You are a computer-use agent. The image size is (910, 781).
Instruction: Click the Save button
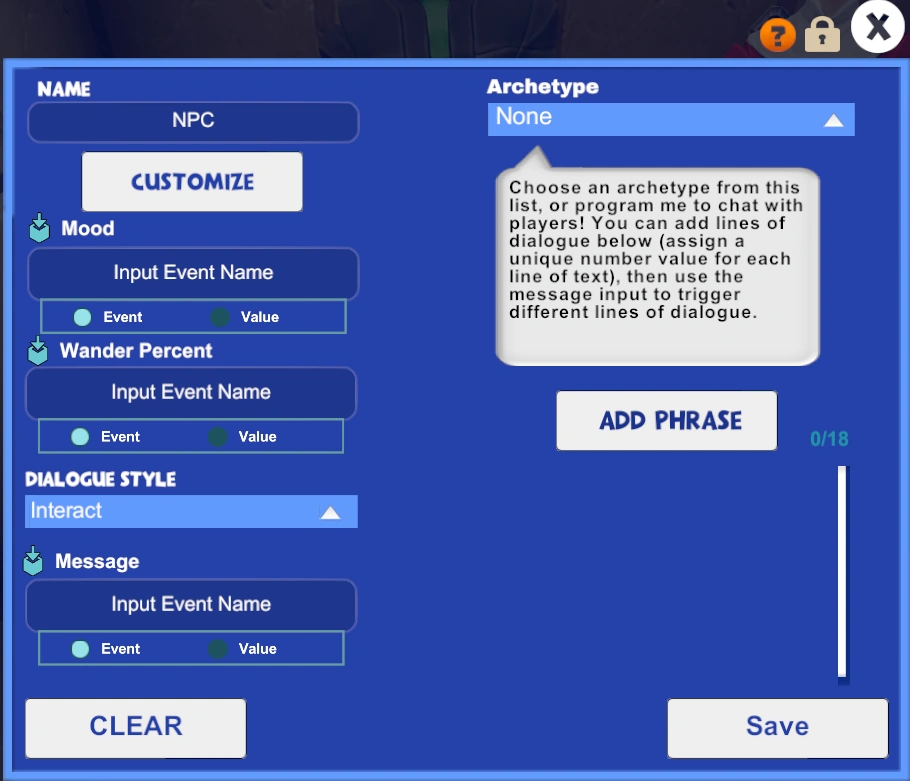(778, 728)
